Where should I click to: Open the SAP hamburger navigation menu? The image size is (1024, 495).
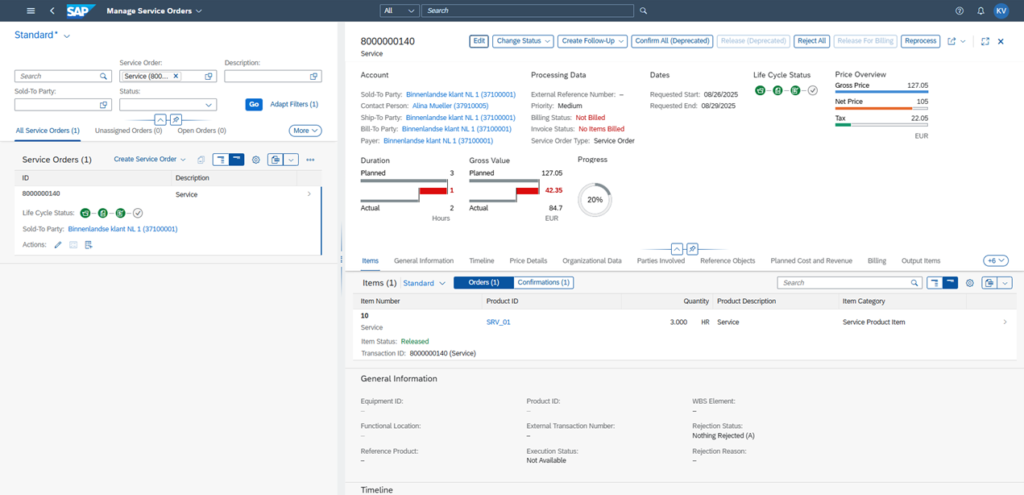(30, 10)
